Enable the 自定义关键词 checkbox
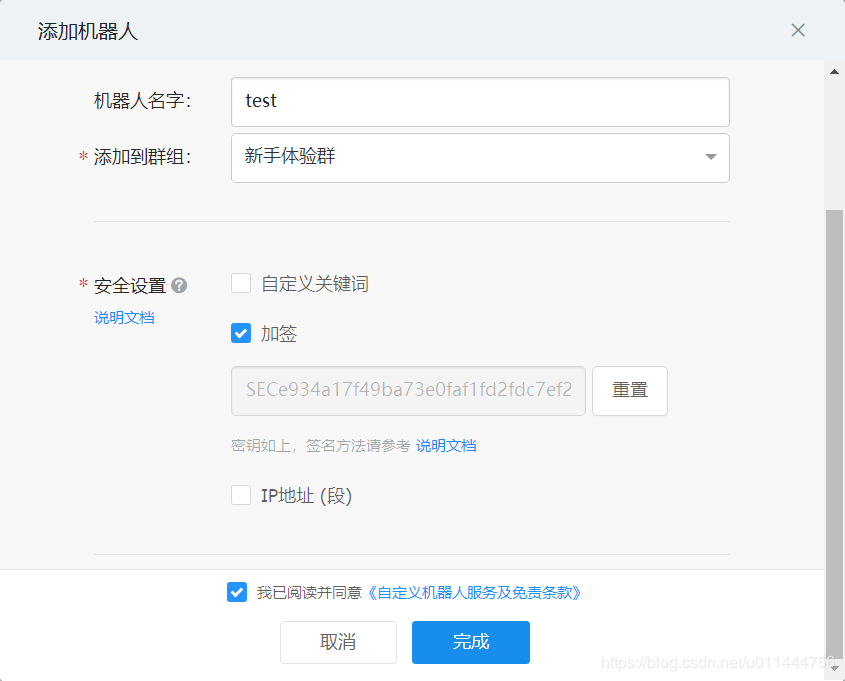Screen dimensions: 845x681 coord(240,283)
